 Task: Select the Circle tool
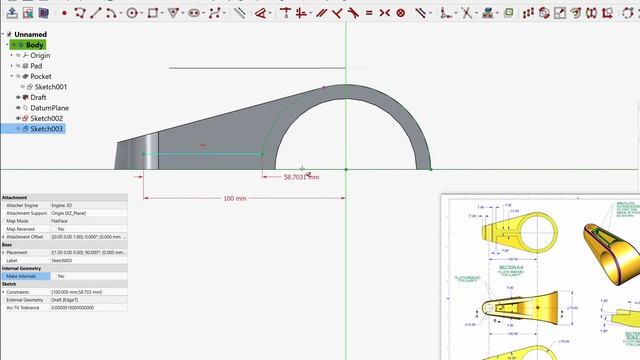(131, 13)
